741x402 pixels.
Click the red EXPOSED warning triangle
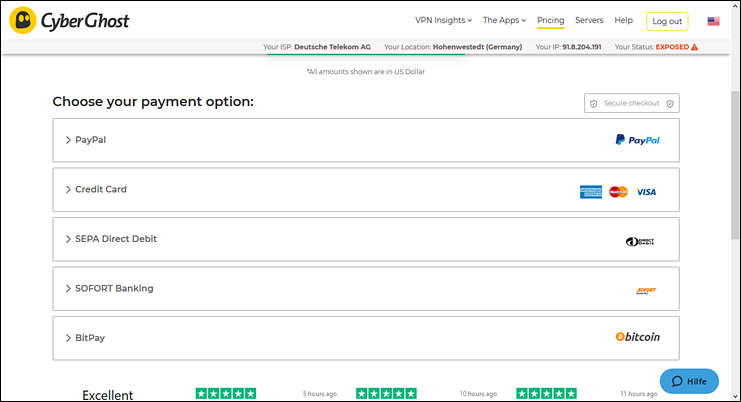[694, 47]
